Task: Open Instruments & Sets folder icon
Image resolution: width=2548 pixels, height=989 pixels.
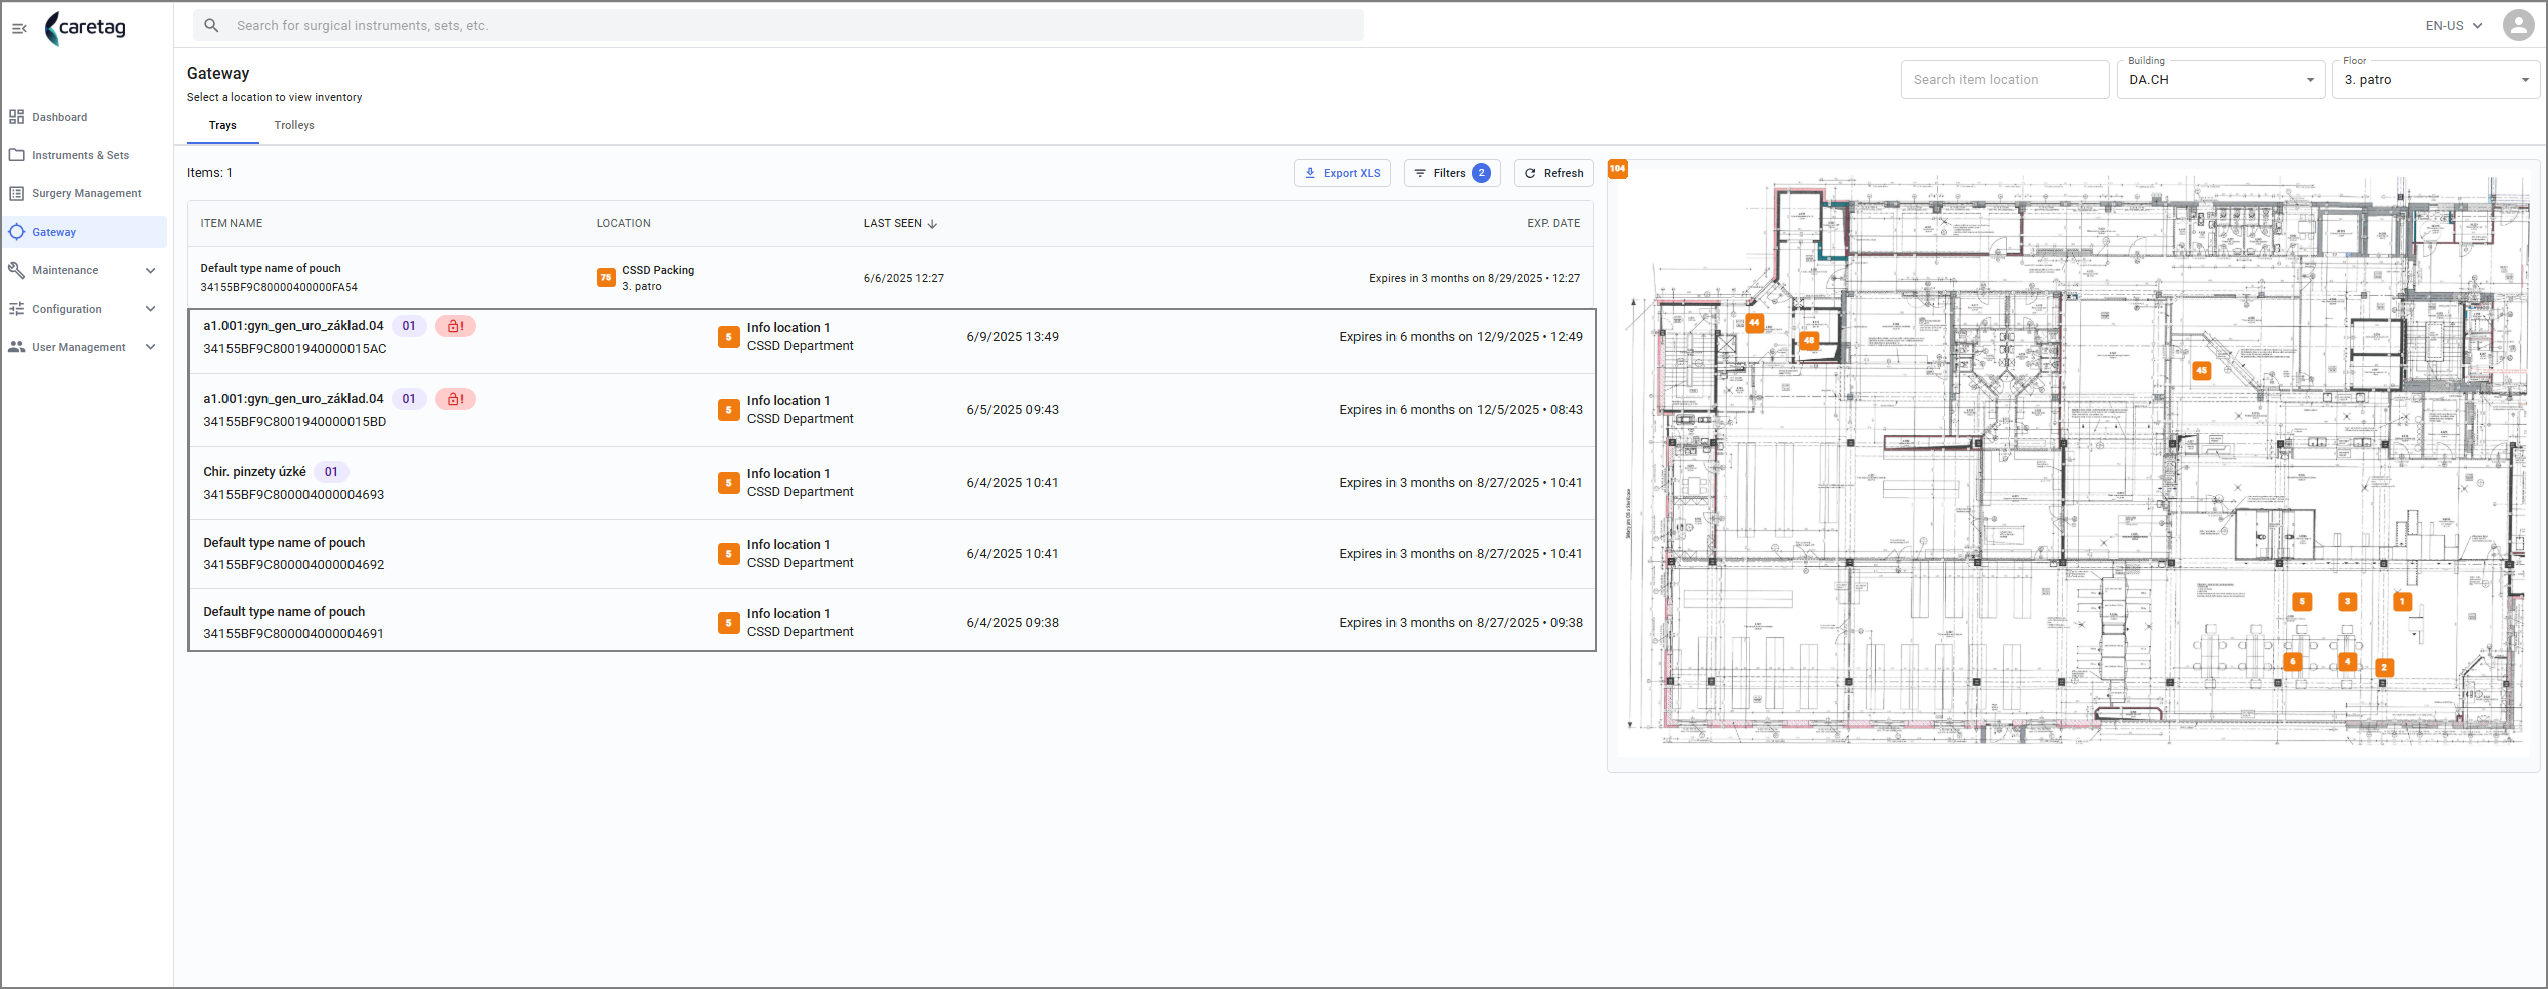Action: point(17,155)
